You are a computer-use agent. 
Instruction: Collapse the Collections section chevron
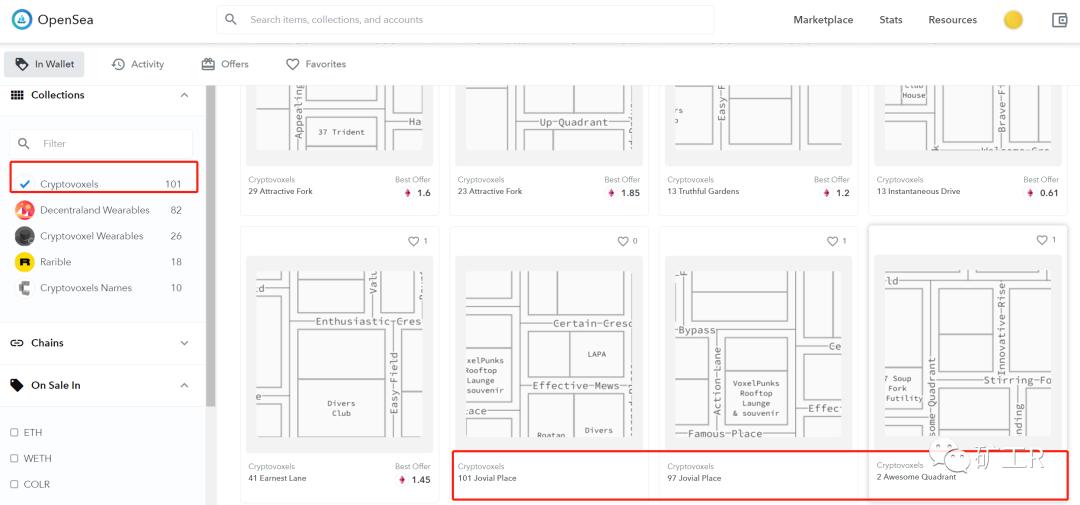point(184,95)
